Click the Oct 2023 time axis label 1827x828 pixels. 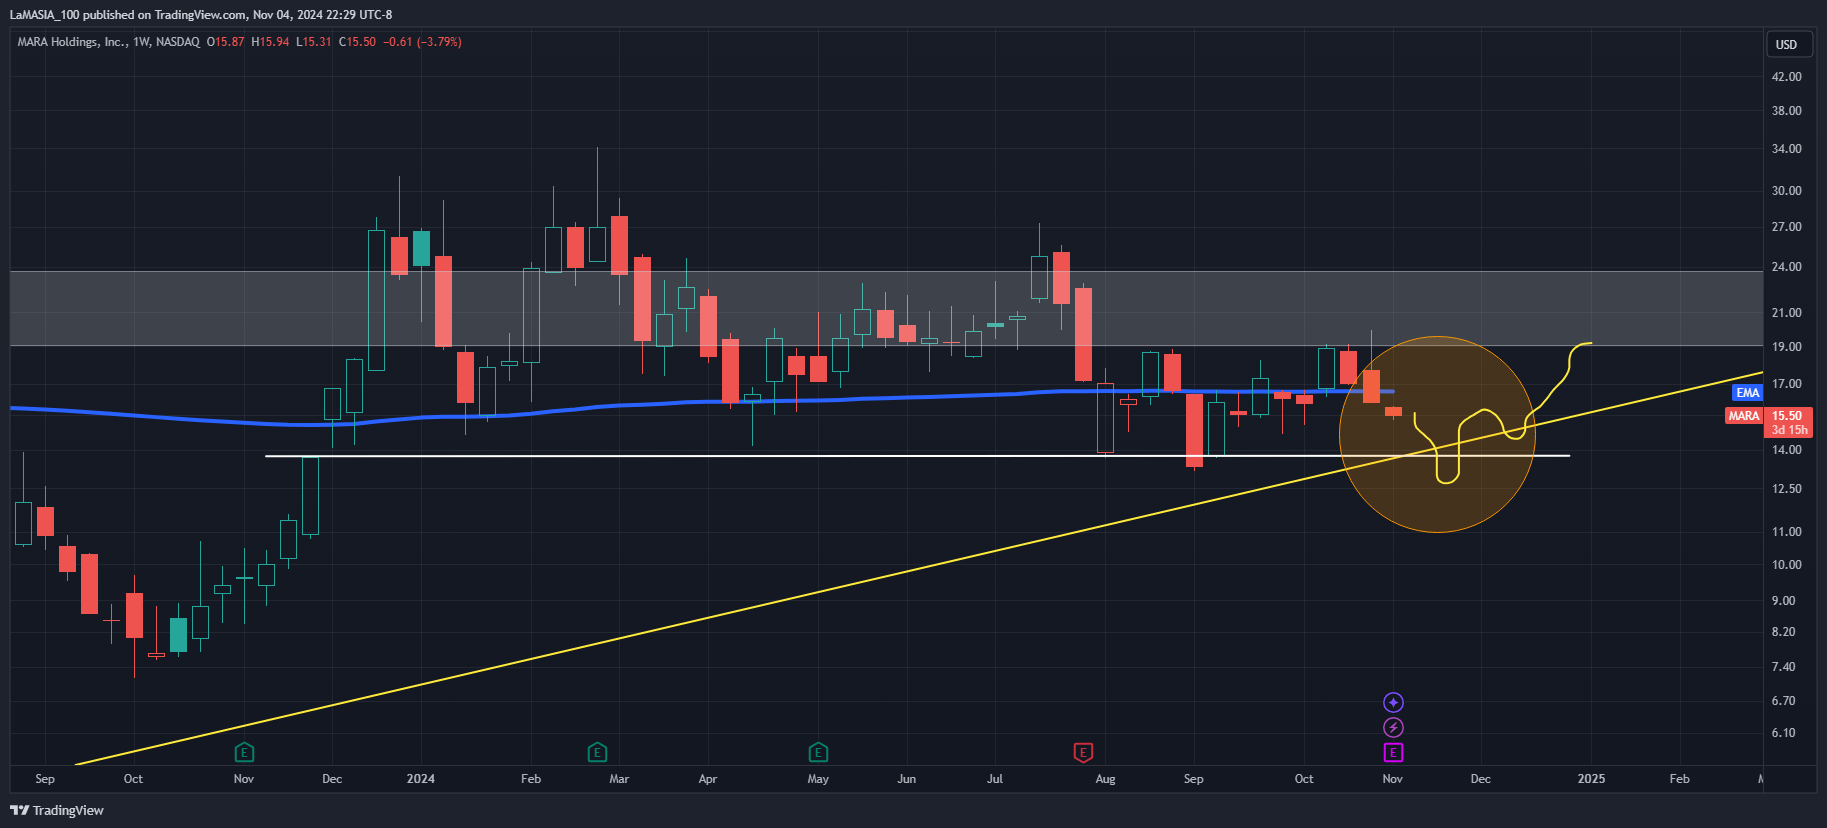tap(133, 779)
